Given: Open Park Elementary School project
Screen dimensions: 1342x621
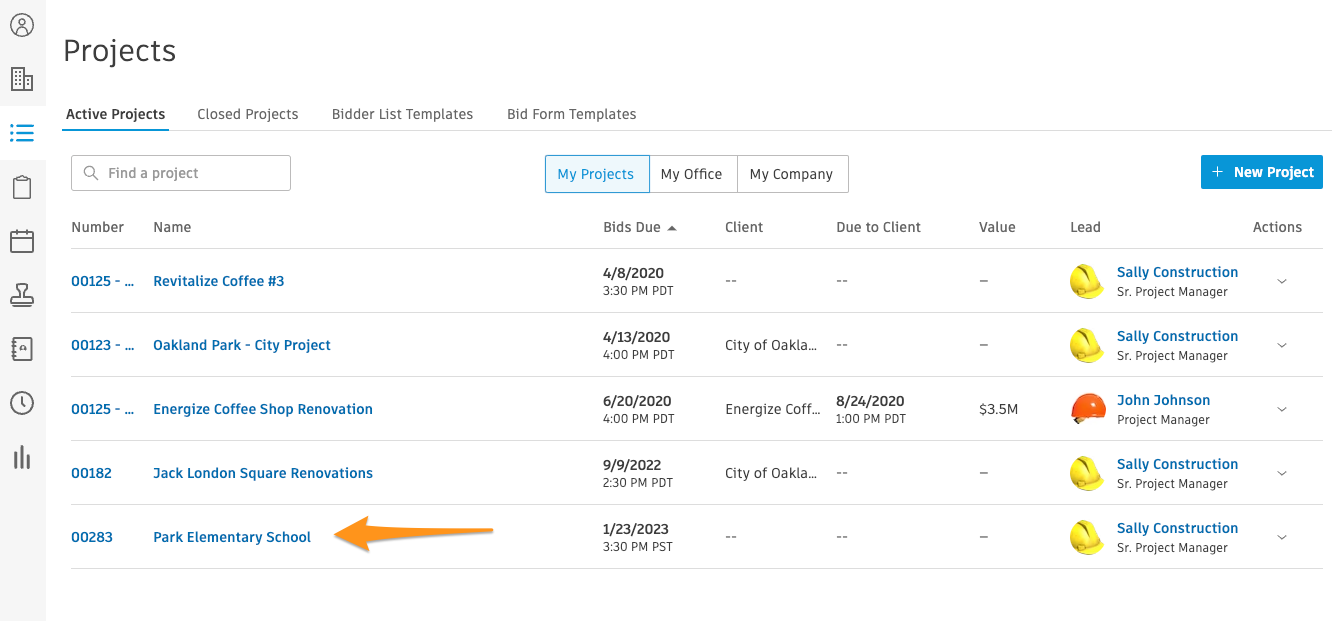Looking at the screenshot, I should (232, 537).
